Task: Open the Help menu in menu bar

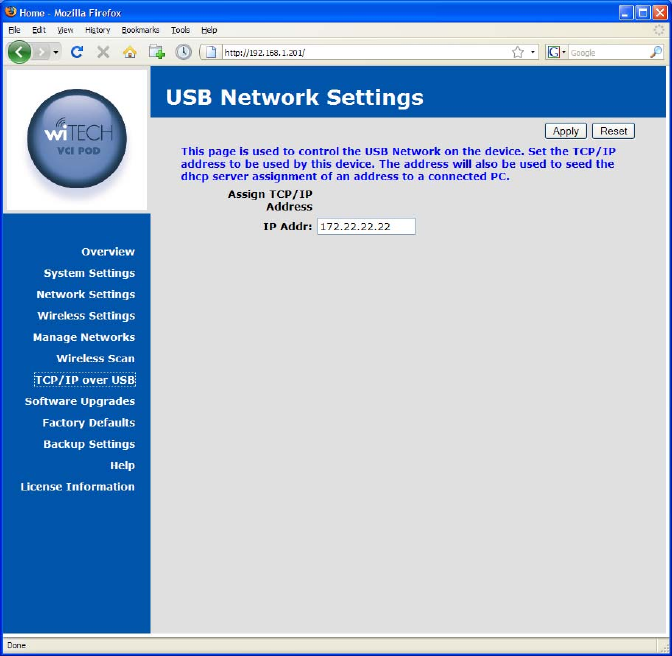Action: click(x=209, y=30)
